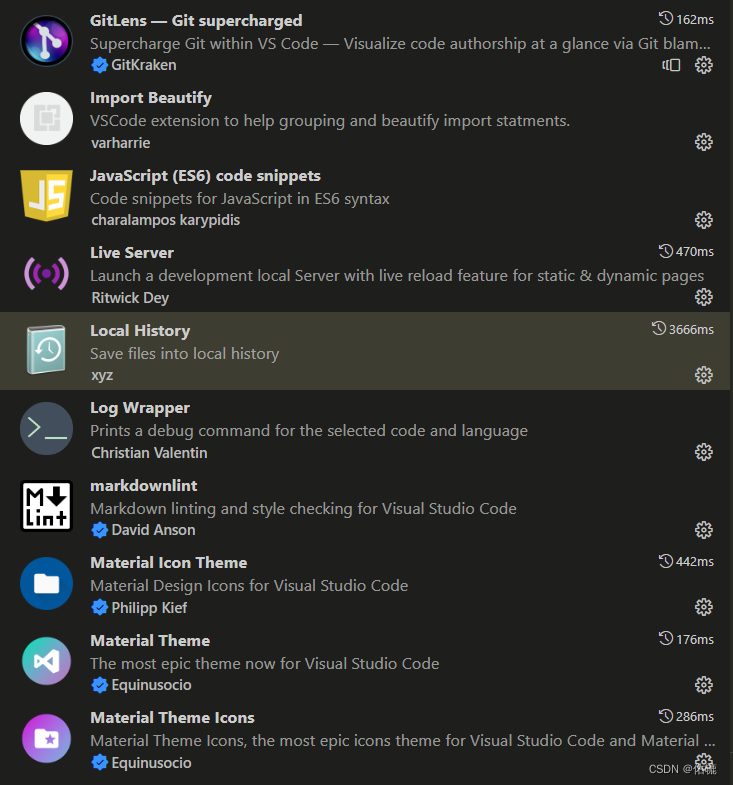Click the 286ms activation time
Image resolution: width=733 pixels, height=785 pixels.
[695, 716]
